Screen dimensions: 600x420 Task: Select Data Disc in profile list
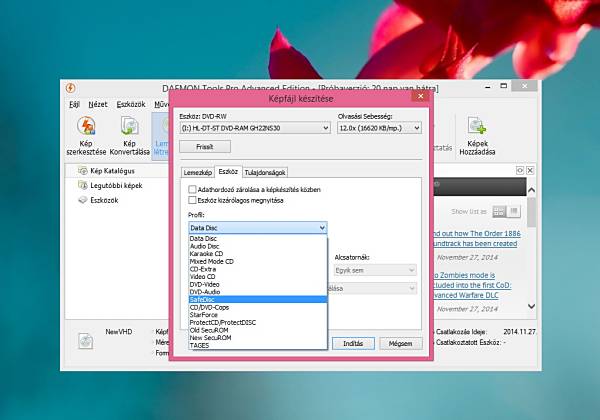coord(258,238)
